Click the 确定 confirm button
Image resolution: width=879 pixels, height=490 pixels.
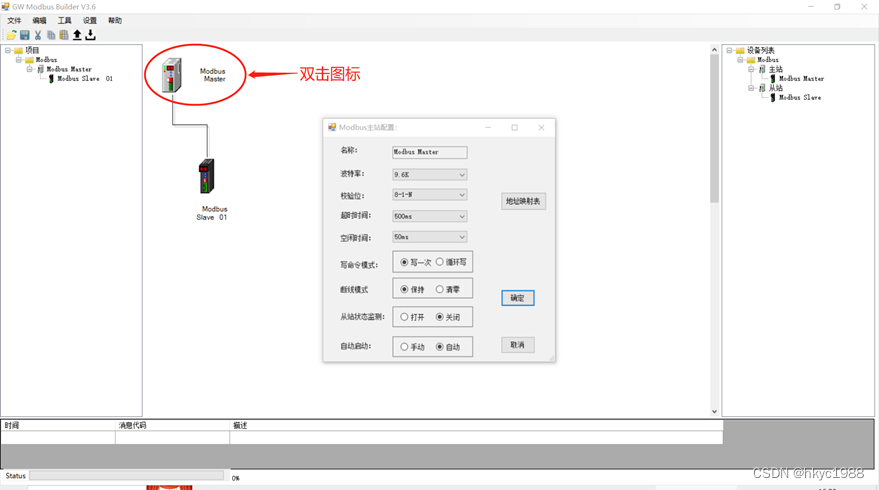517,298
